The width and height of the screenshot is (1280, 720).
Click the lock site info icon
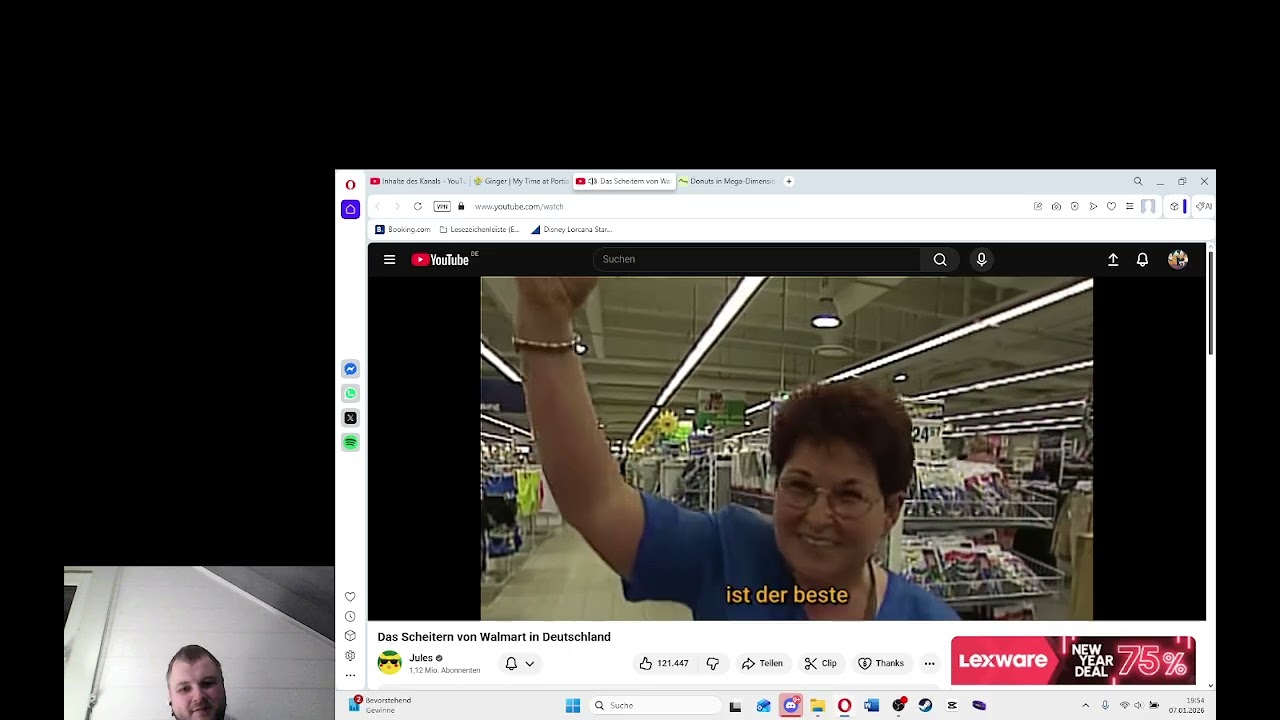coord(461,206)
